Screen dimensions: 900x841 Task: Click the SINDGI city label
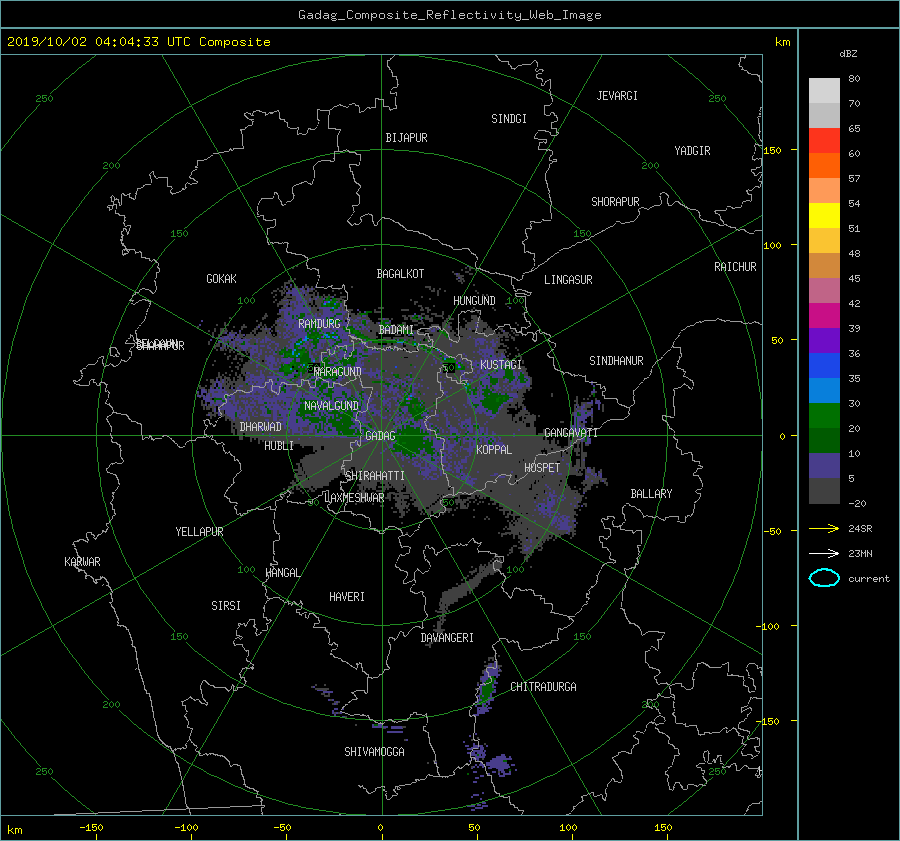pyautogui.click(x=509, y=119)
